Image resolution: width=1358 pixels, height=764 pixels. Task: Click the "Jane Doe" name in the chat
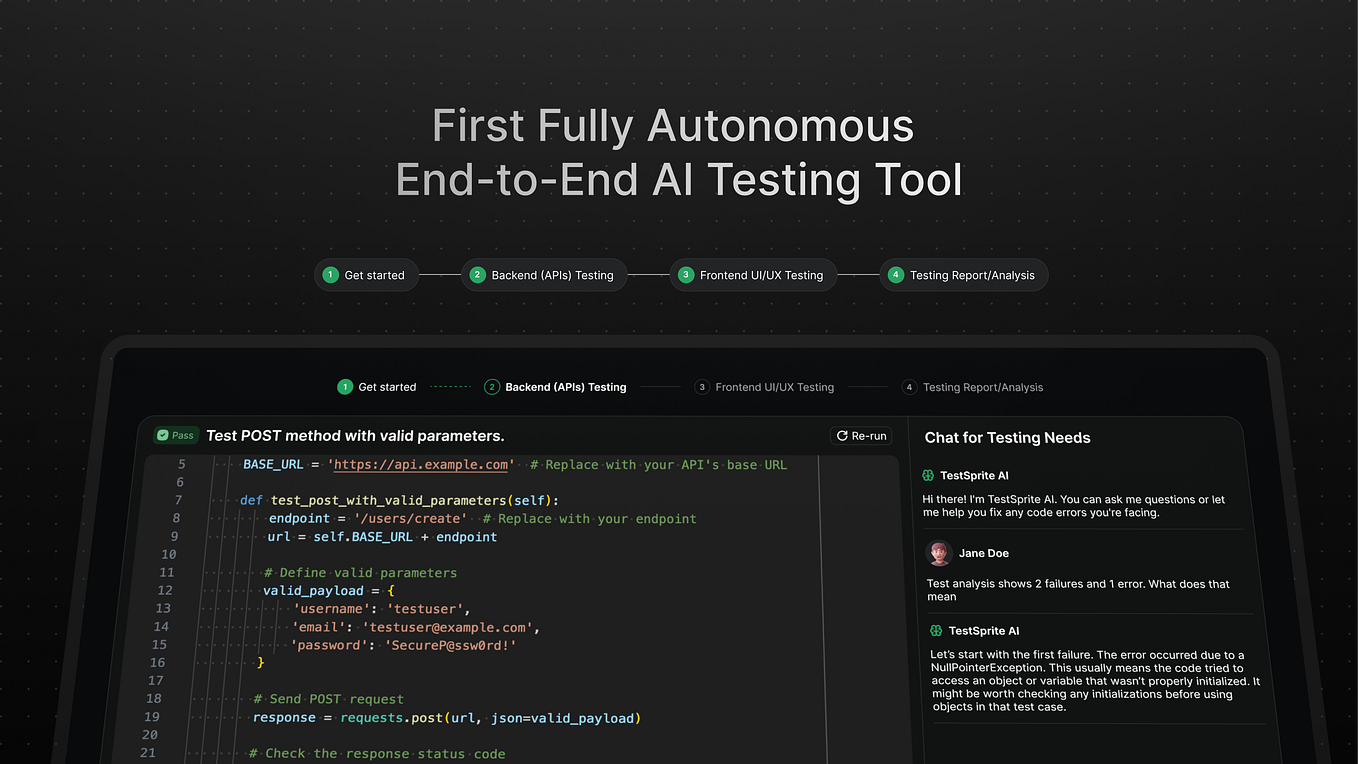(984, 553)
